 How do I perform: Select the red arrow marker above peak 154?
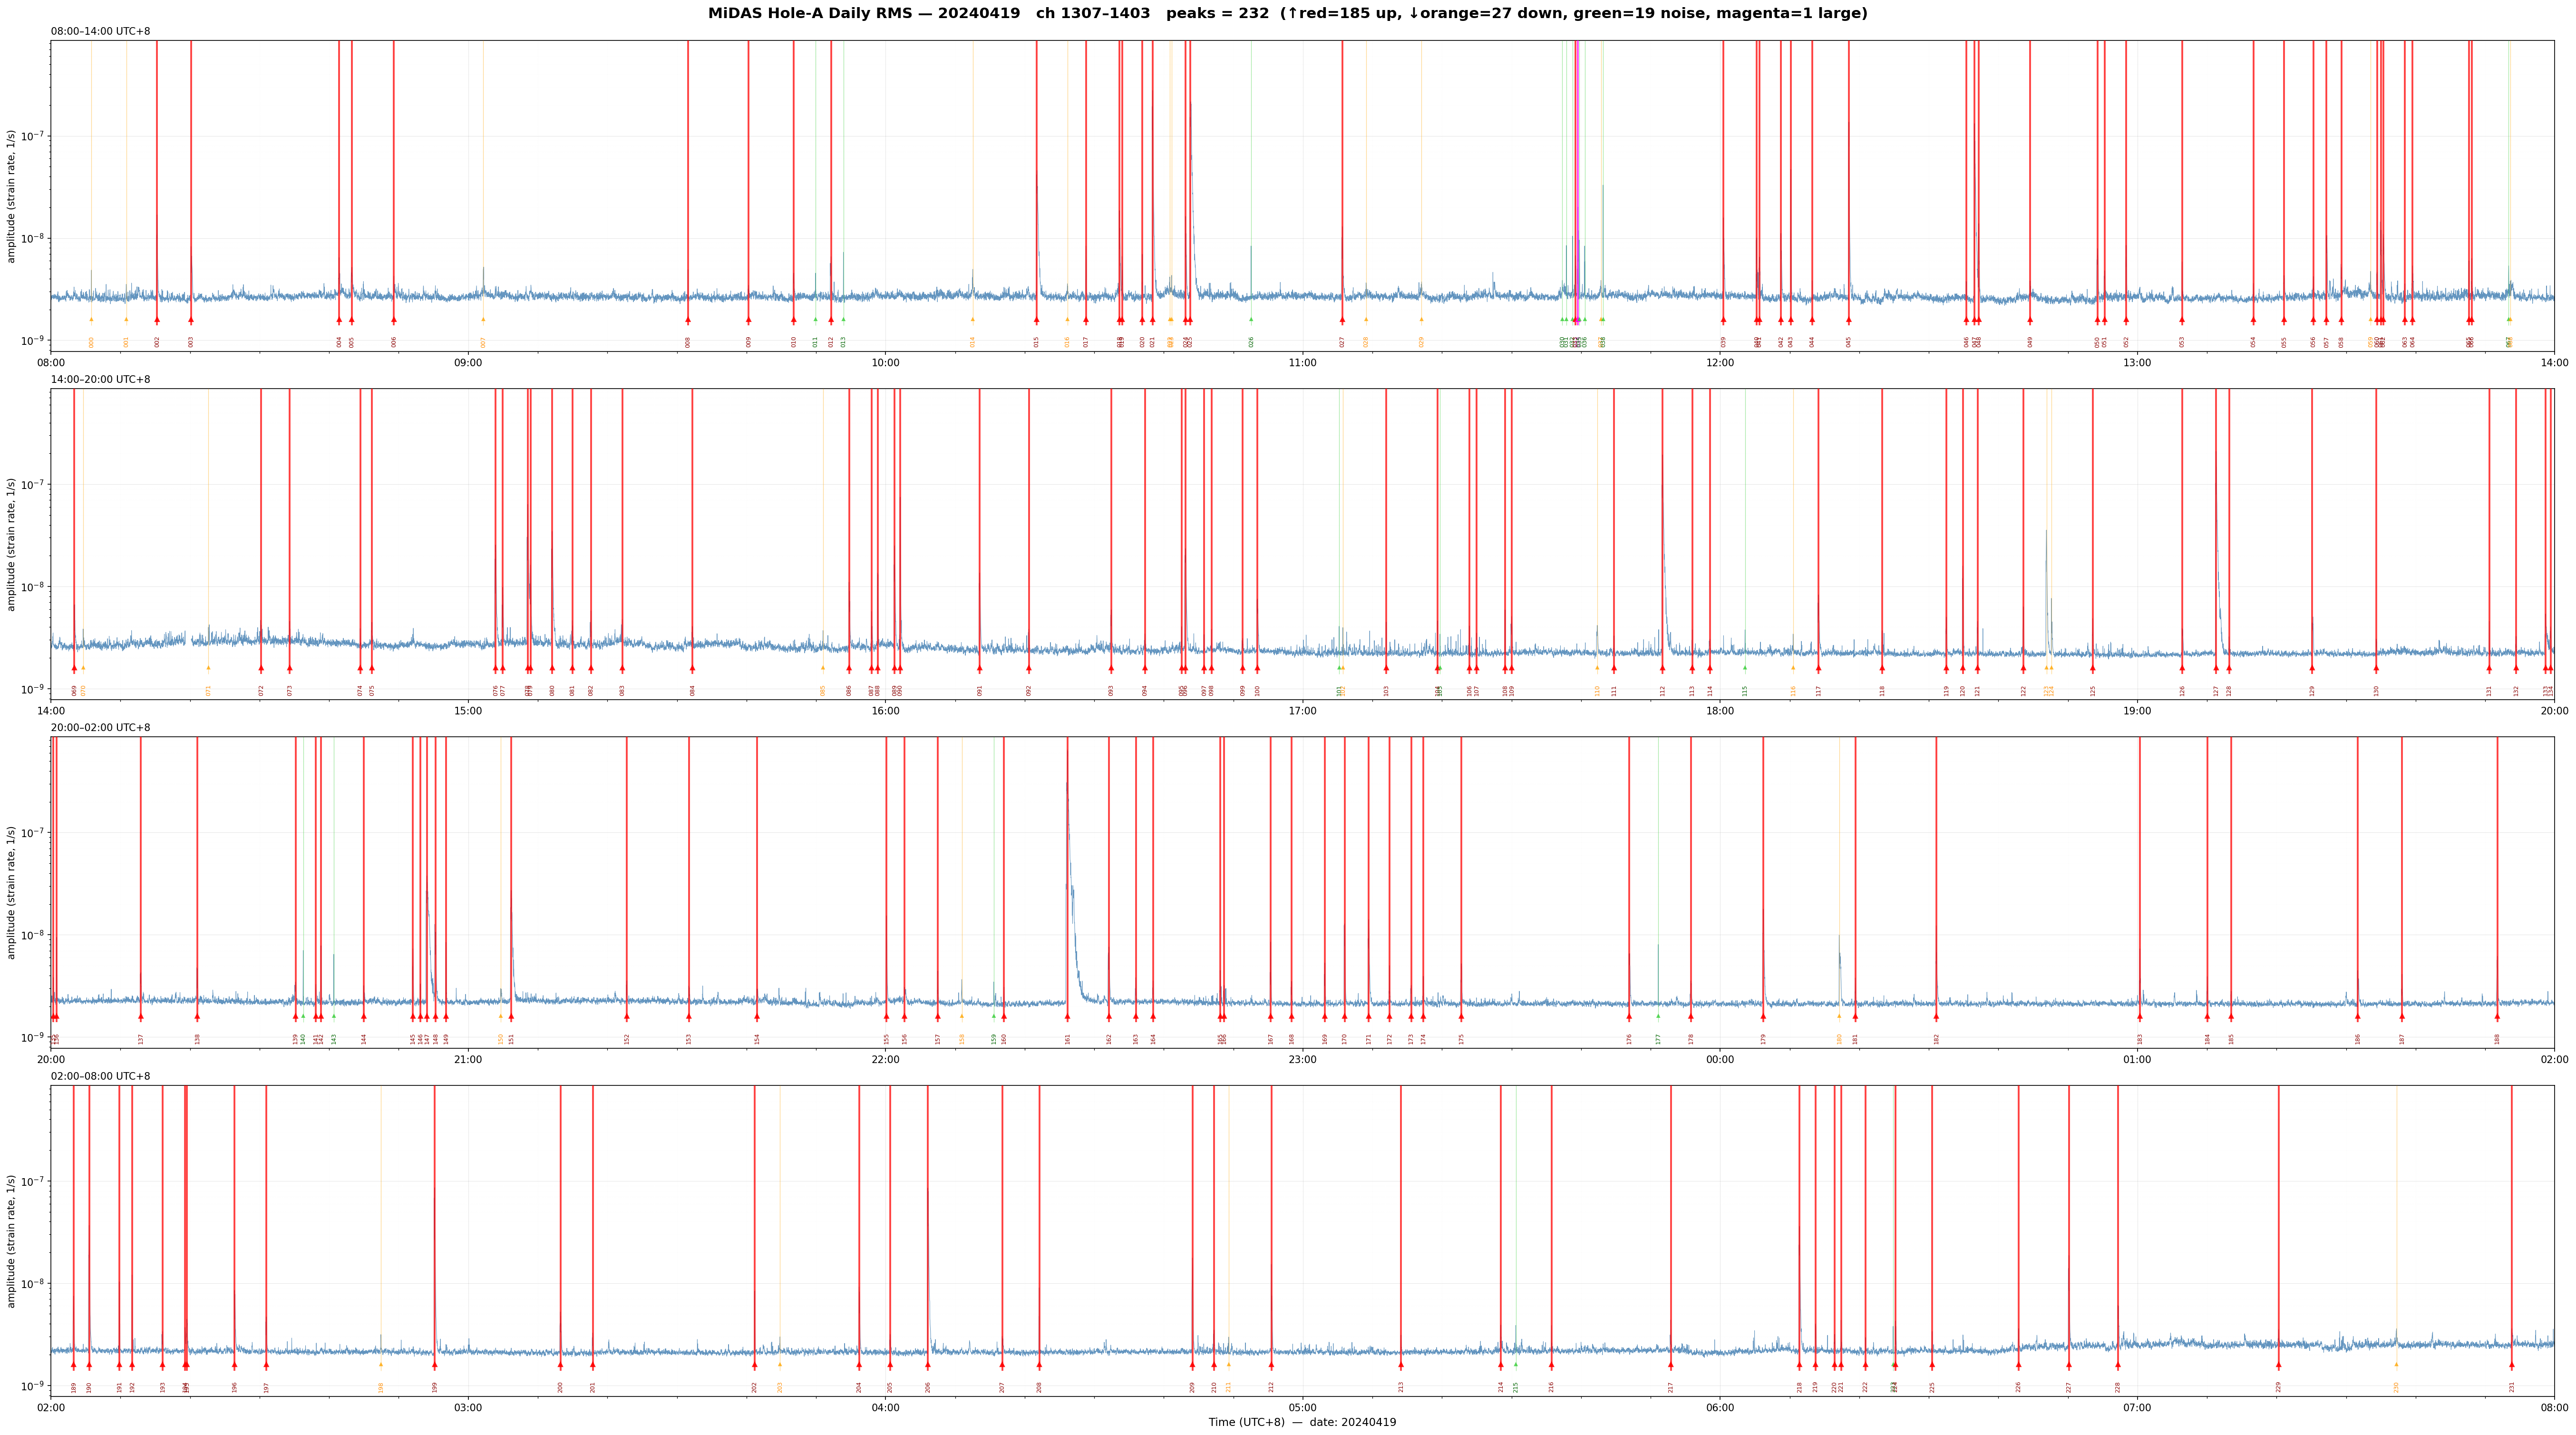coord(757,1017)
